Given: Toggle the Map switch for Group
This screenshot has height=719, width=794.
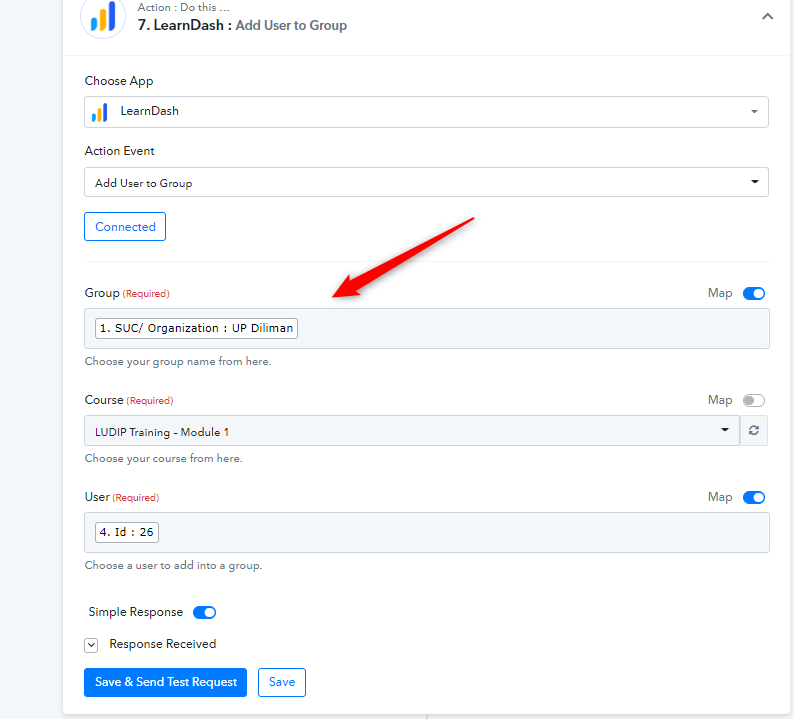Looking at the screenshot, I should [753, 293].
